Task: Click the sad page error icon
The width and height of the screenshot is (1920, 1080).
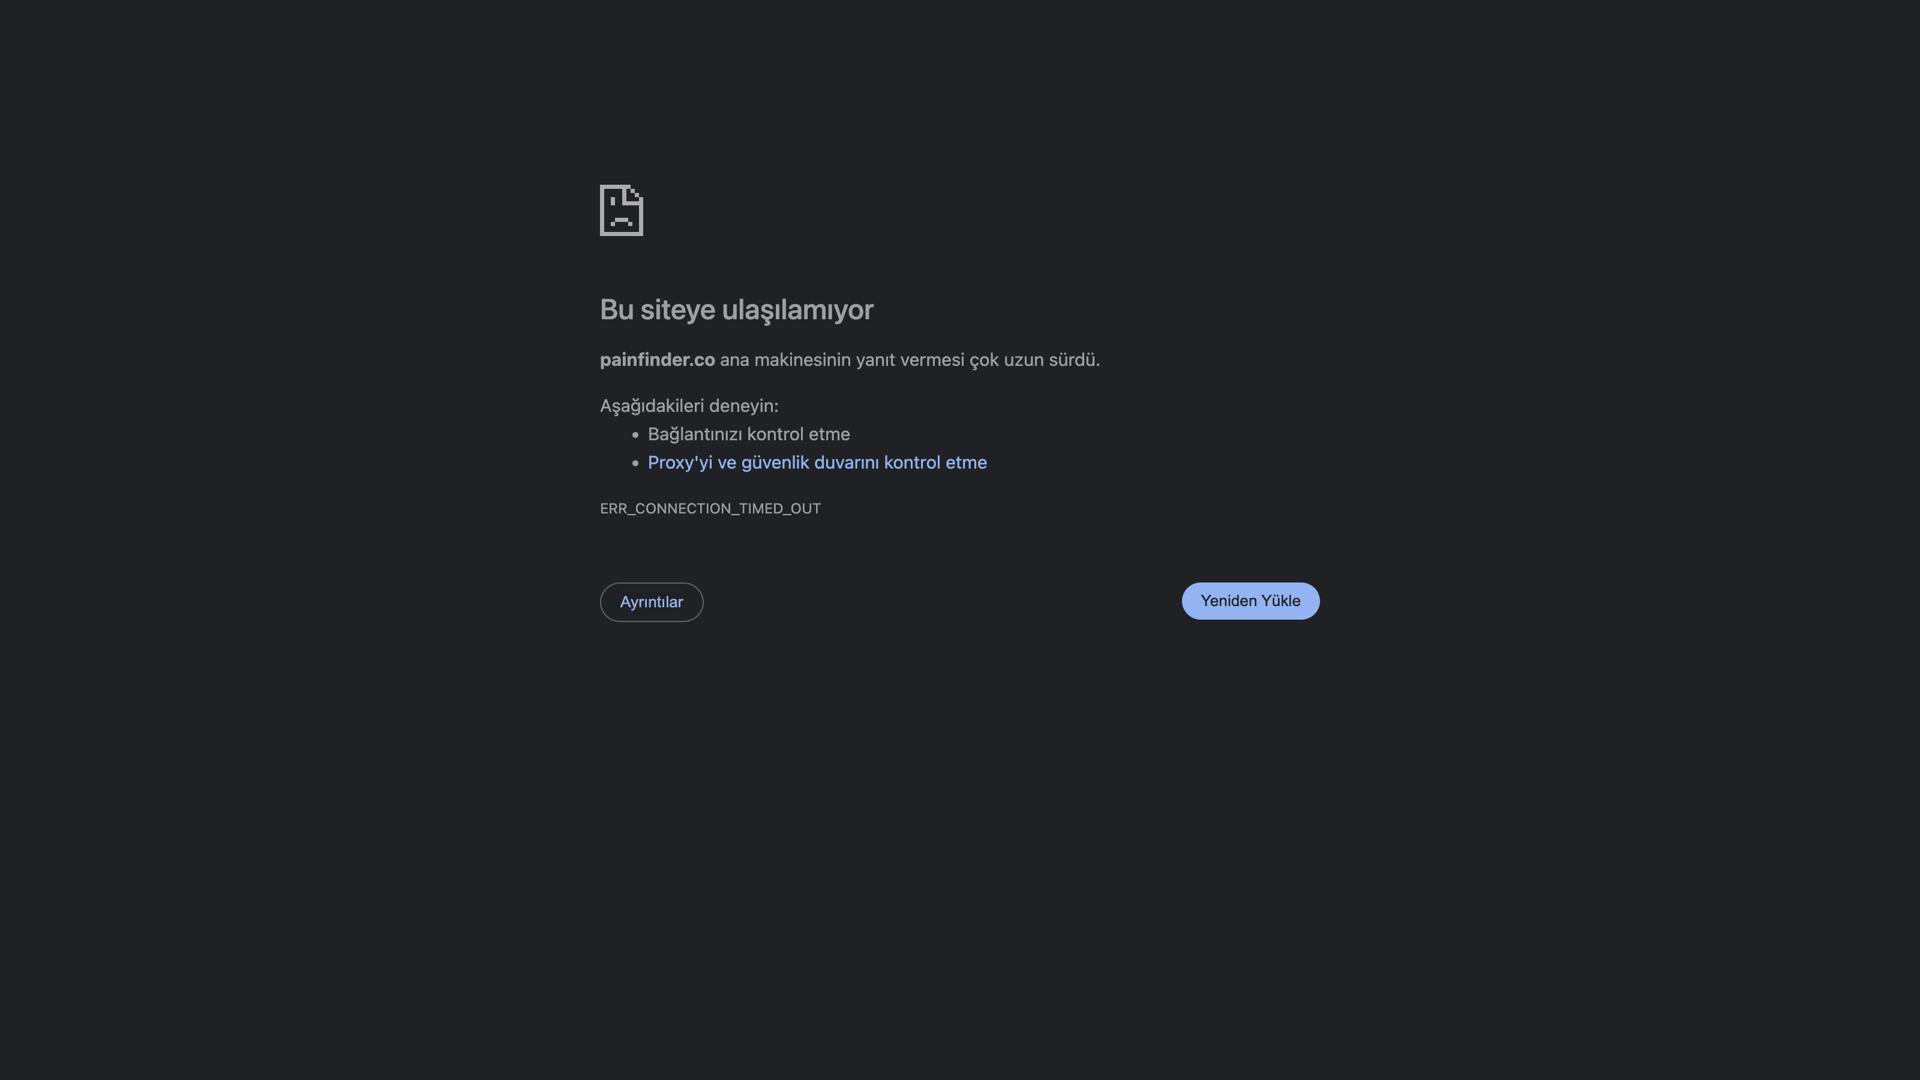Action: click(x=621, y=210)
